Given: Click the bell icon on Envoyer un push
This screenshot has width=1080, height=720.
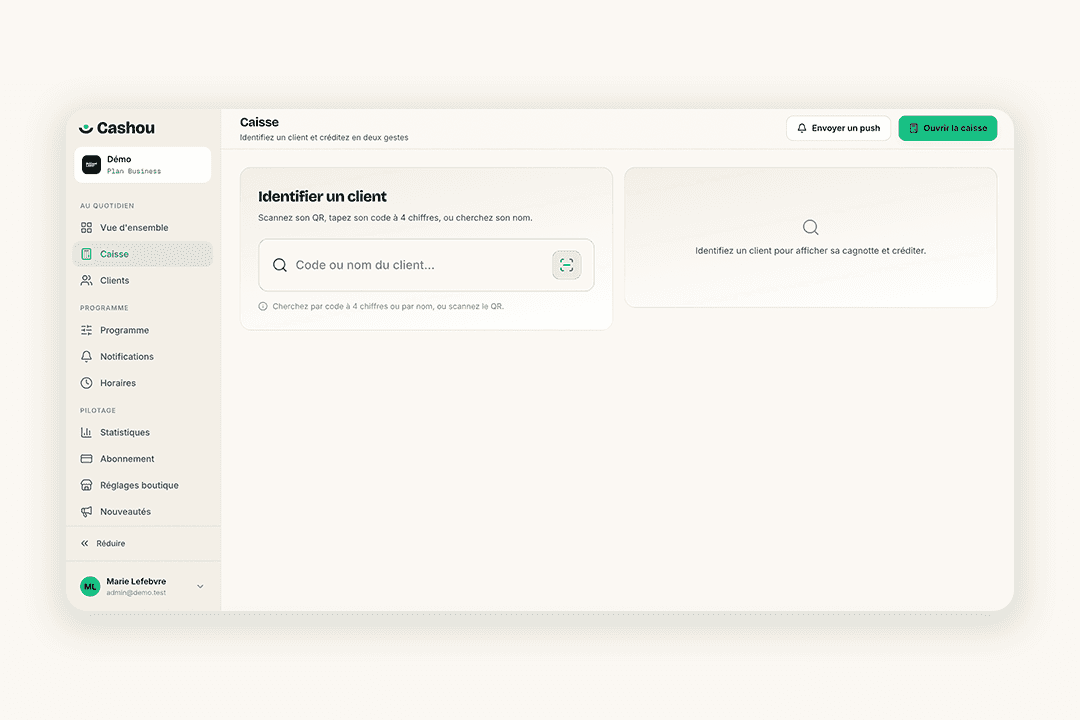Looking at the screenshot, I should click(x=802, y=128).
